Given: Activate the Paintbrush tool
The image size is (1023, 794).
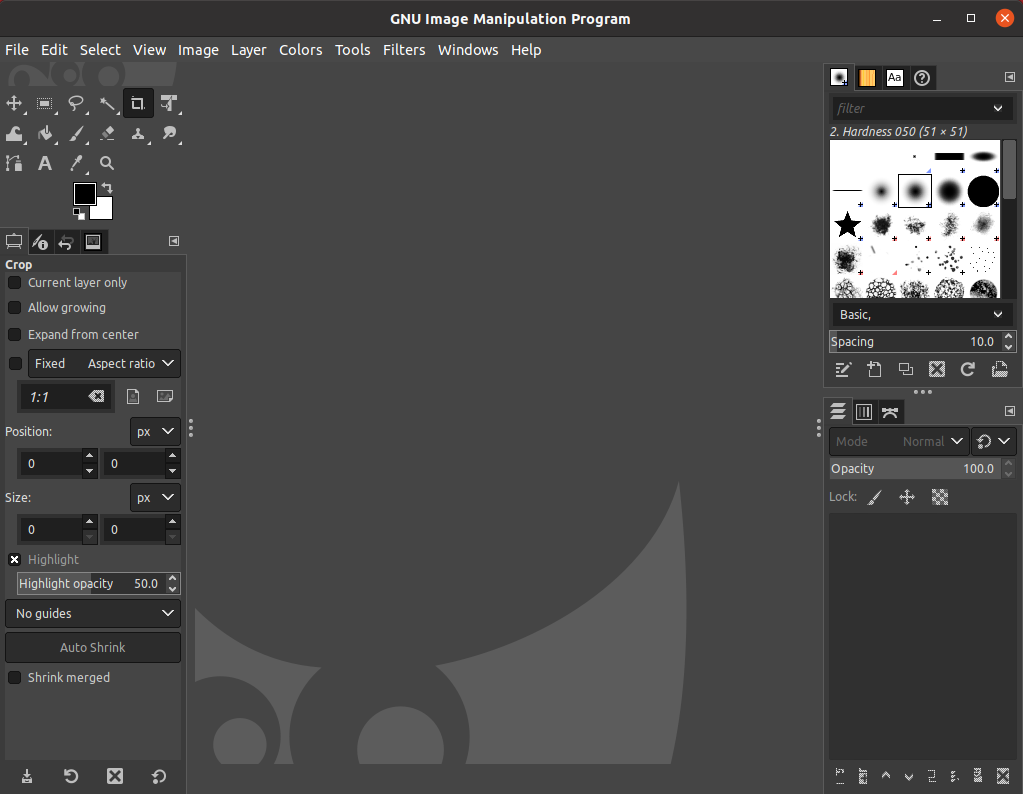Looking at the screenshot, I should tap(76, 133).
